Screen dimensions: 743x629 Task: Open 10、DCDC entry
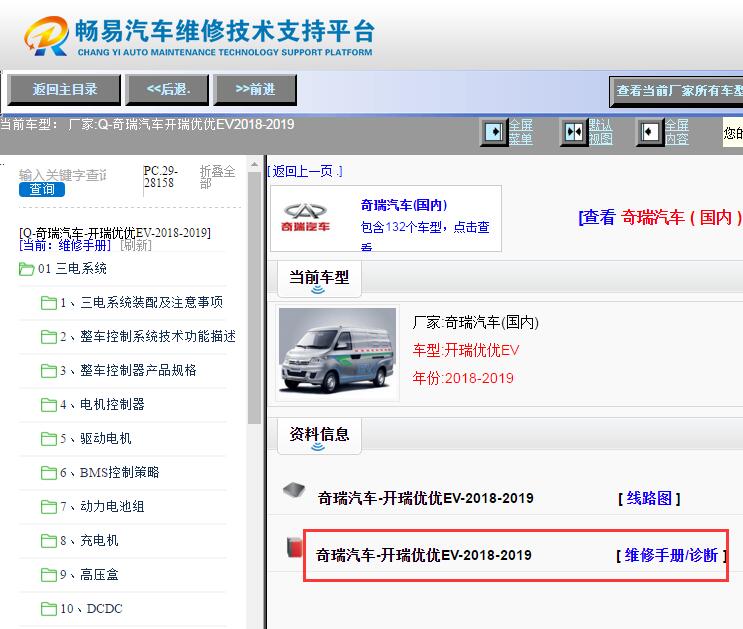[x=91, y=609]
